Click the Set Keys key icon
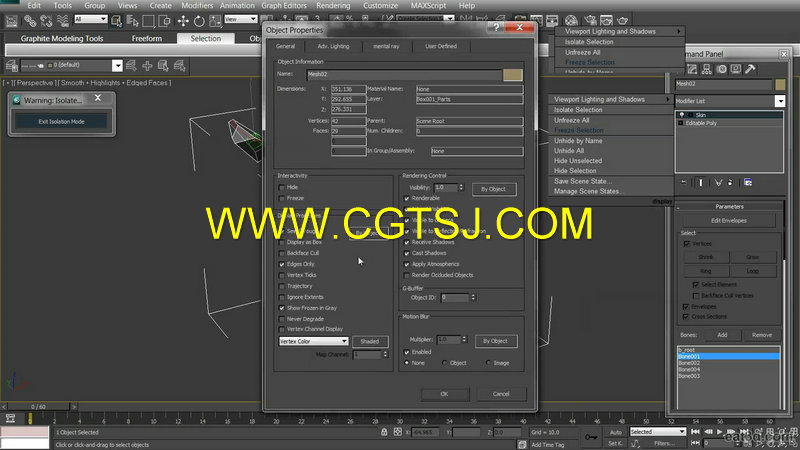 tap(591, 437)
